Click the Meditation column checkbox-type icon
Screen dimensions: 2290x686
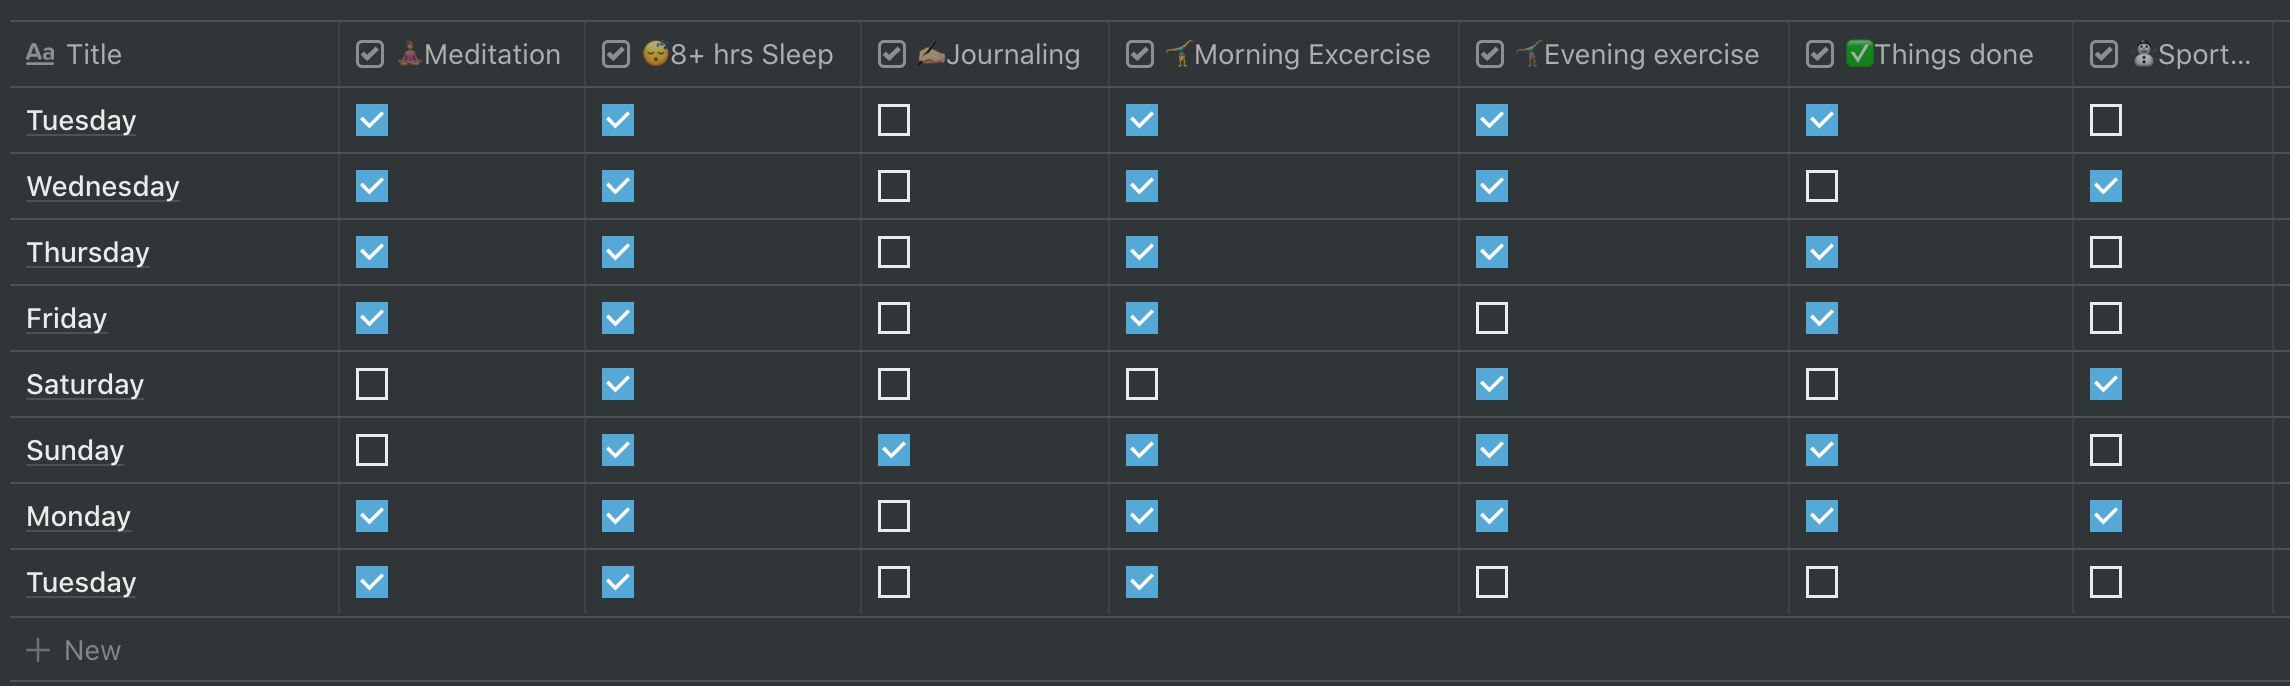(370, 54)
